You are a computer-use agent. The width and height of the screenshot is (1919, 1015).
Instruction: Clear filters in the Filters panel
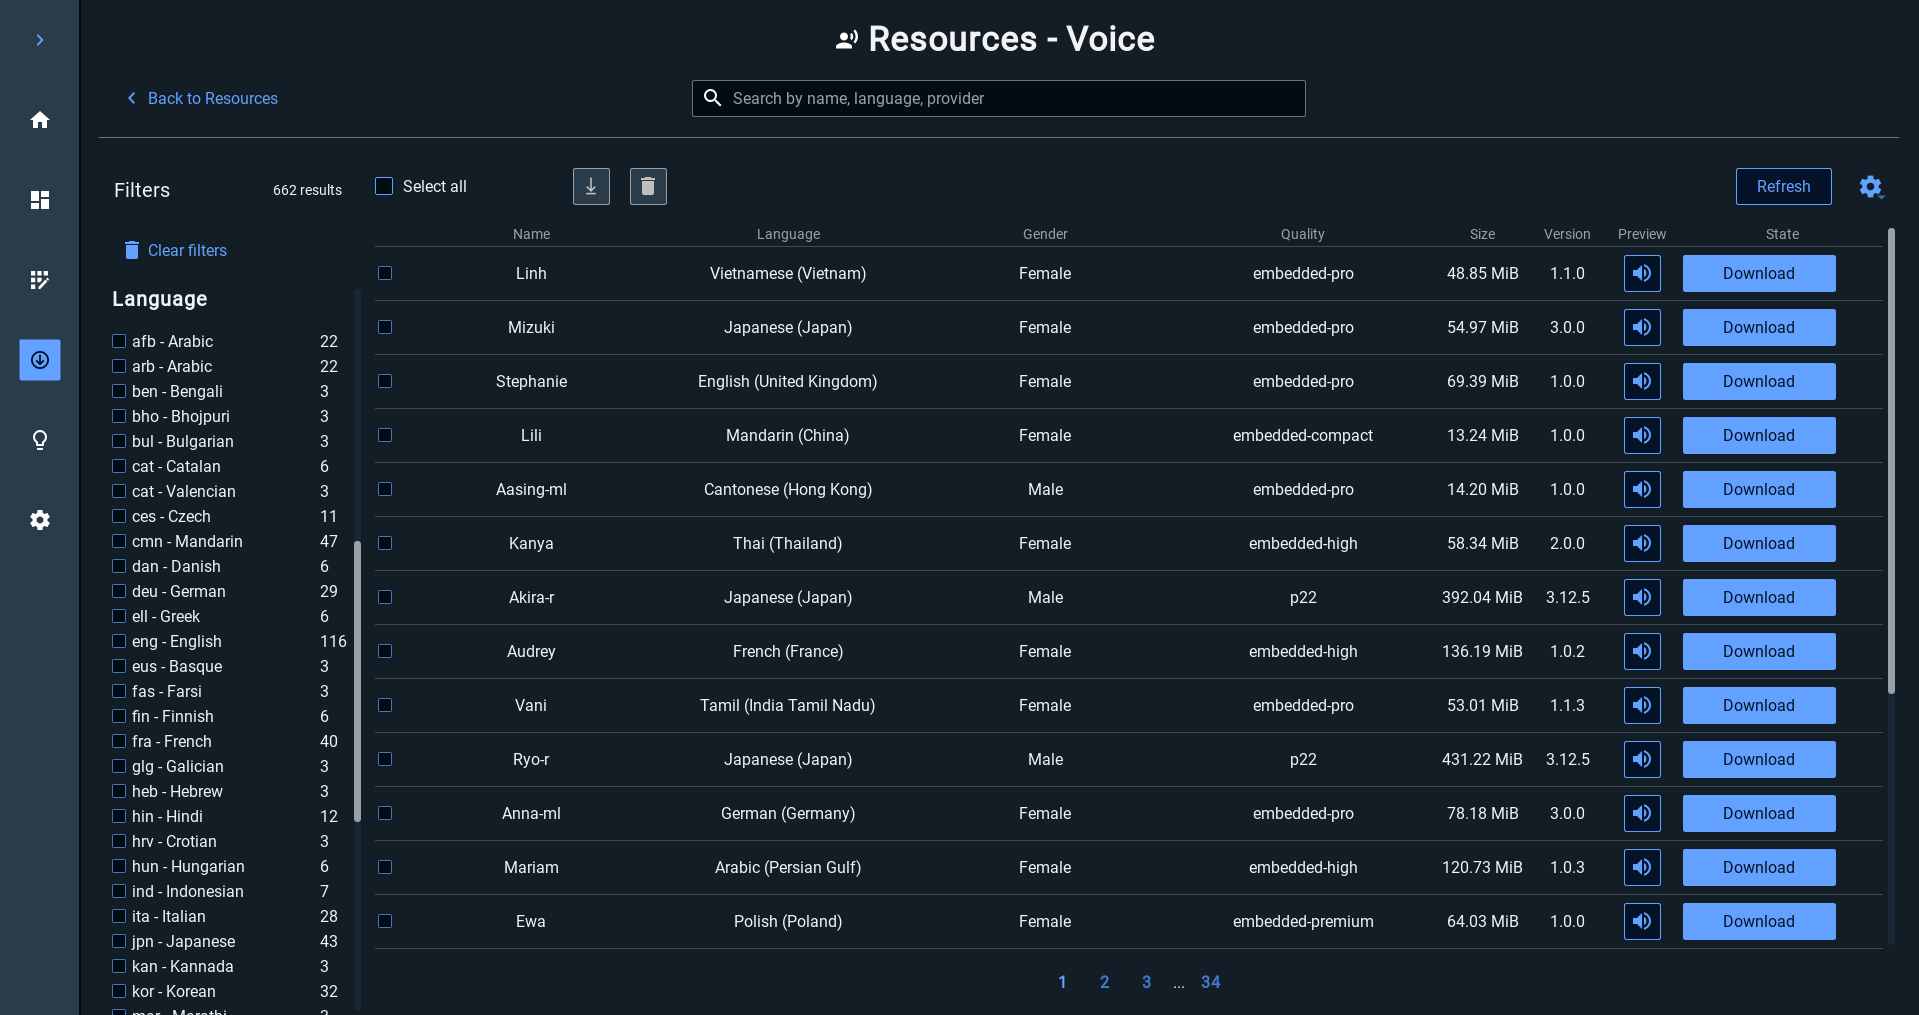(x=175, y=250)
